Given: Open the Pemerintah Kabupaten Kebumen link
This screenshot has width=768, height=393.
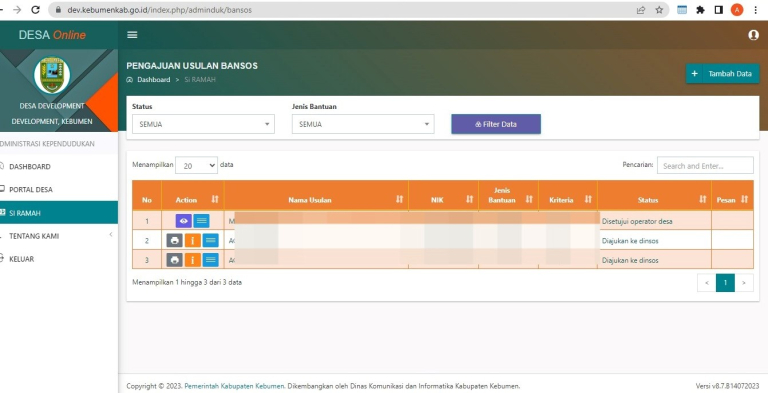Looking at the screenshot, I should (x=234, y=386).
